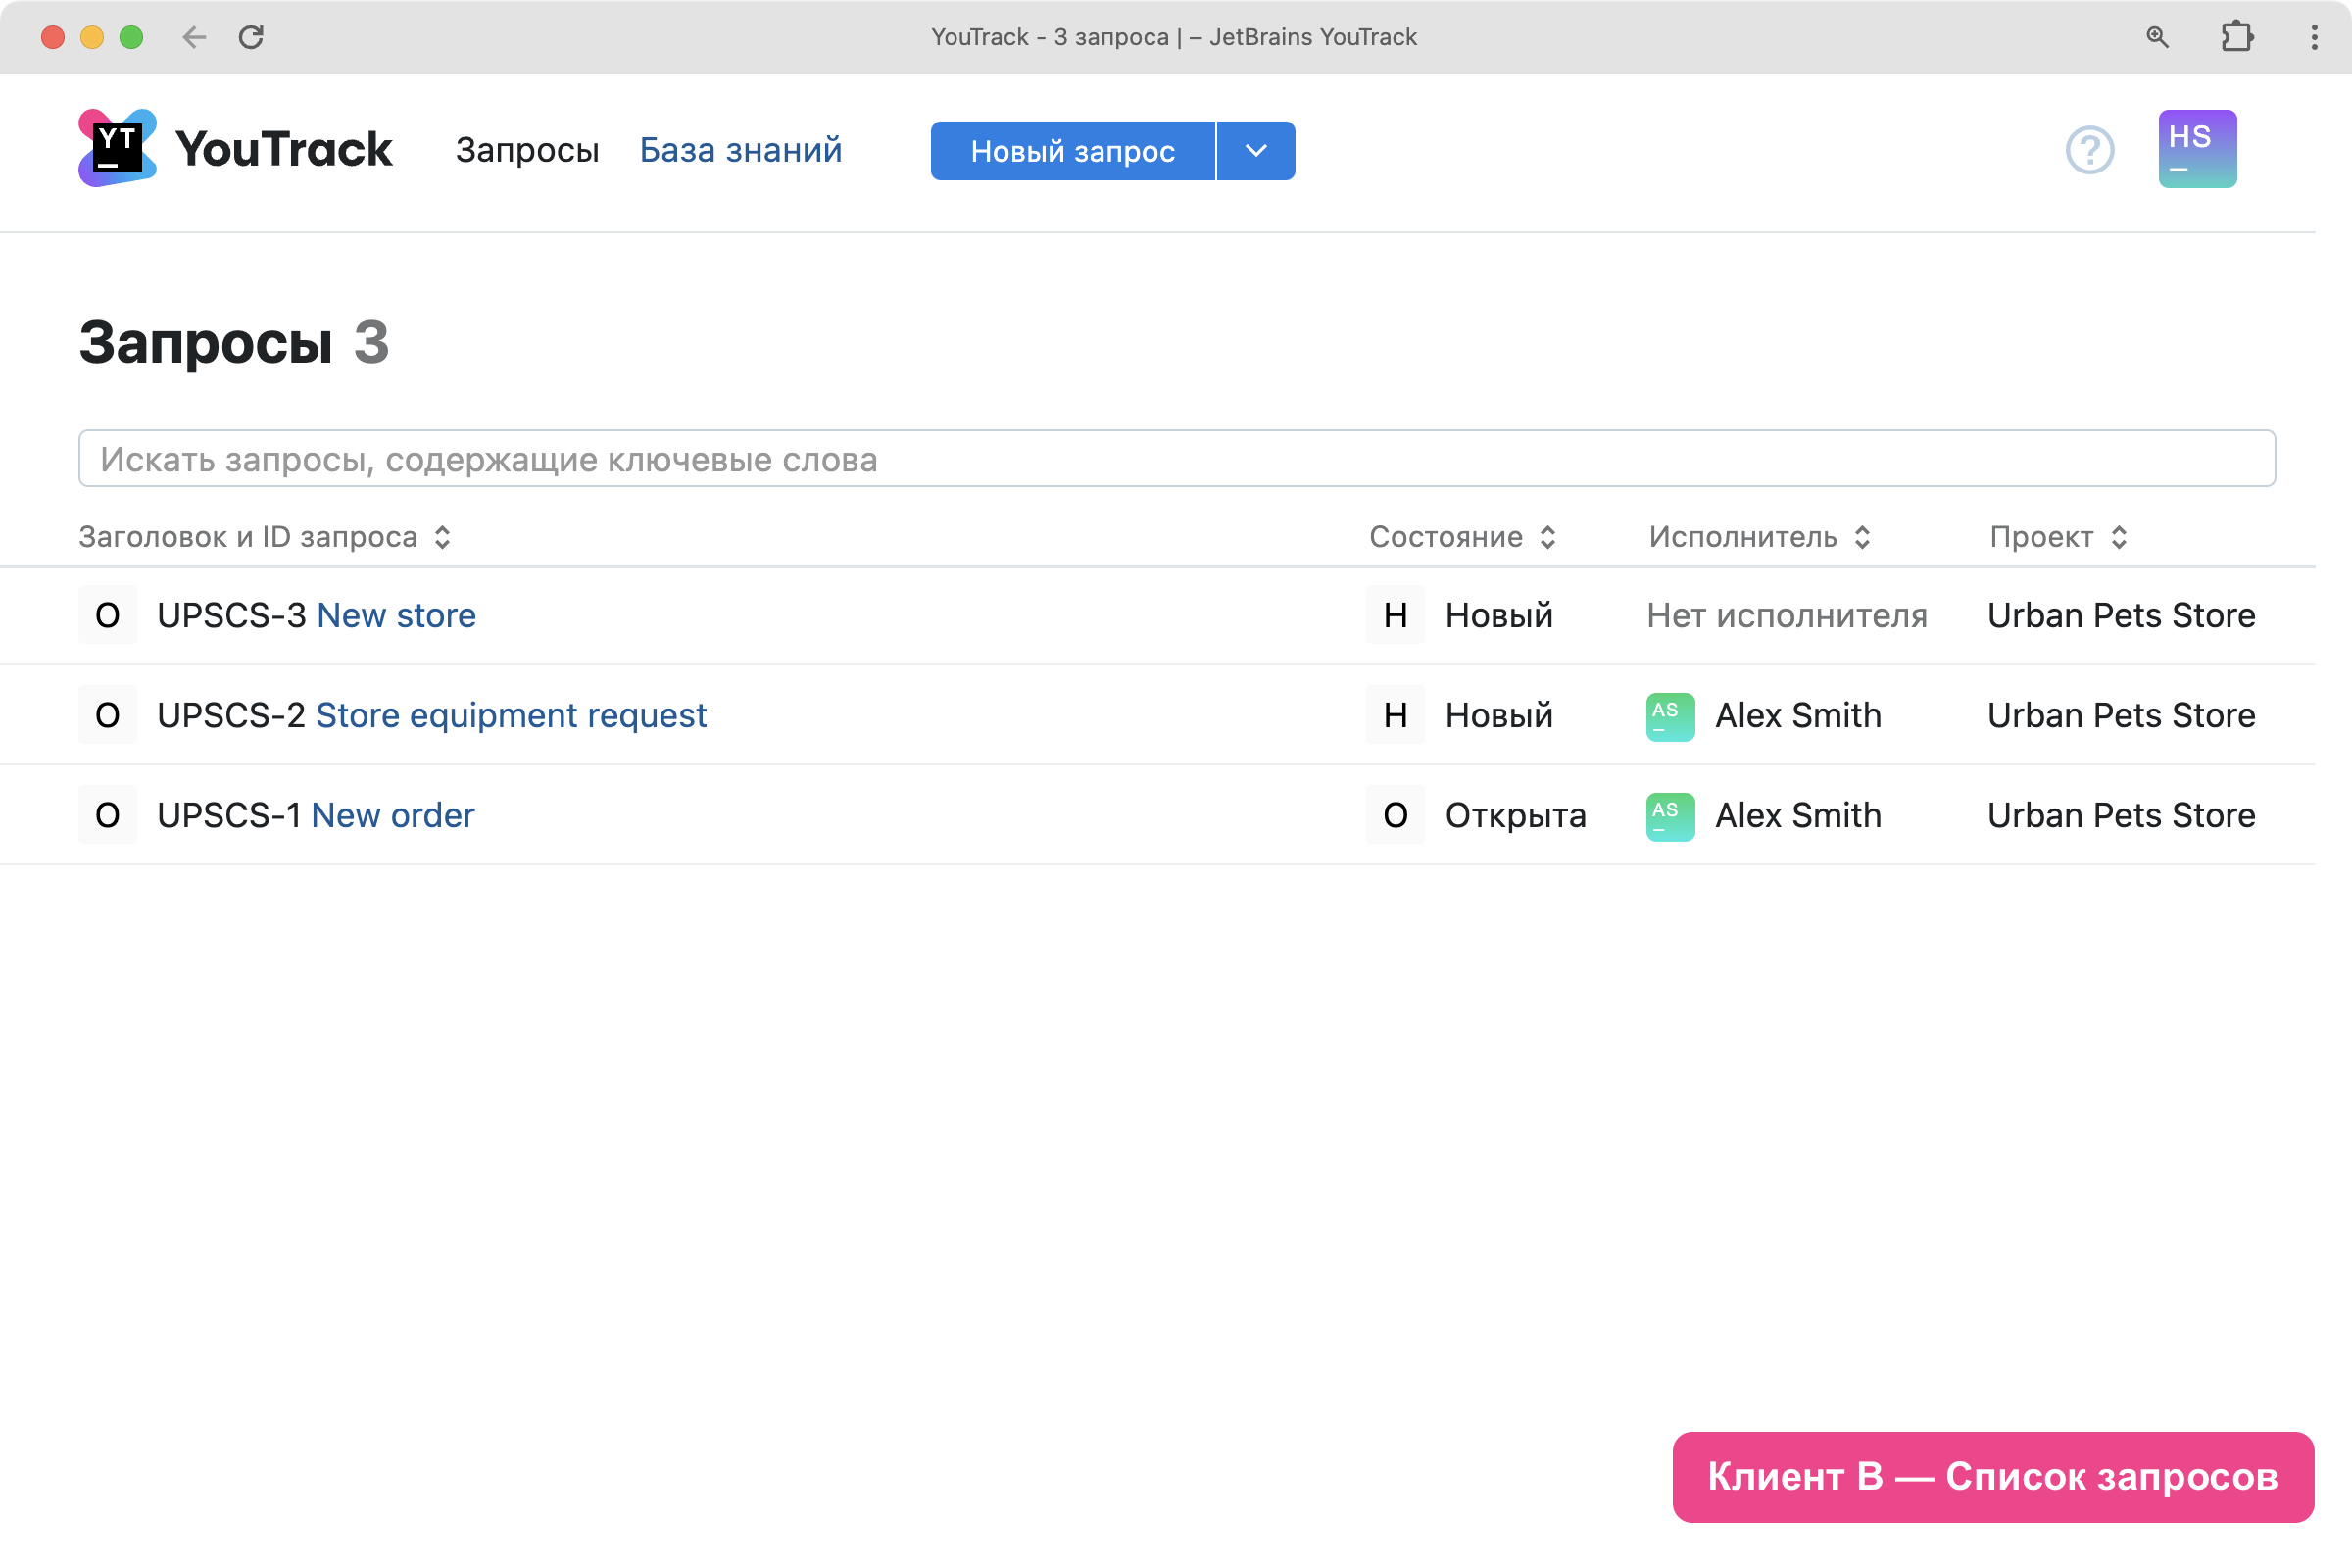The height and width of the screenshot is (1568, 2352).
Task: Open the HS user avatar menu
Action: click(x=2196, y=149)
